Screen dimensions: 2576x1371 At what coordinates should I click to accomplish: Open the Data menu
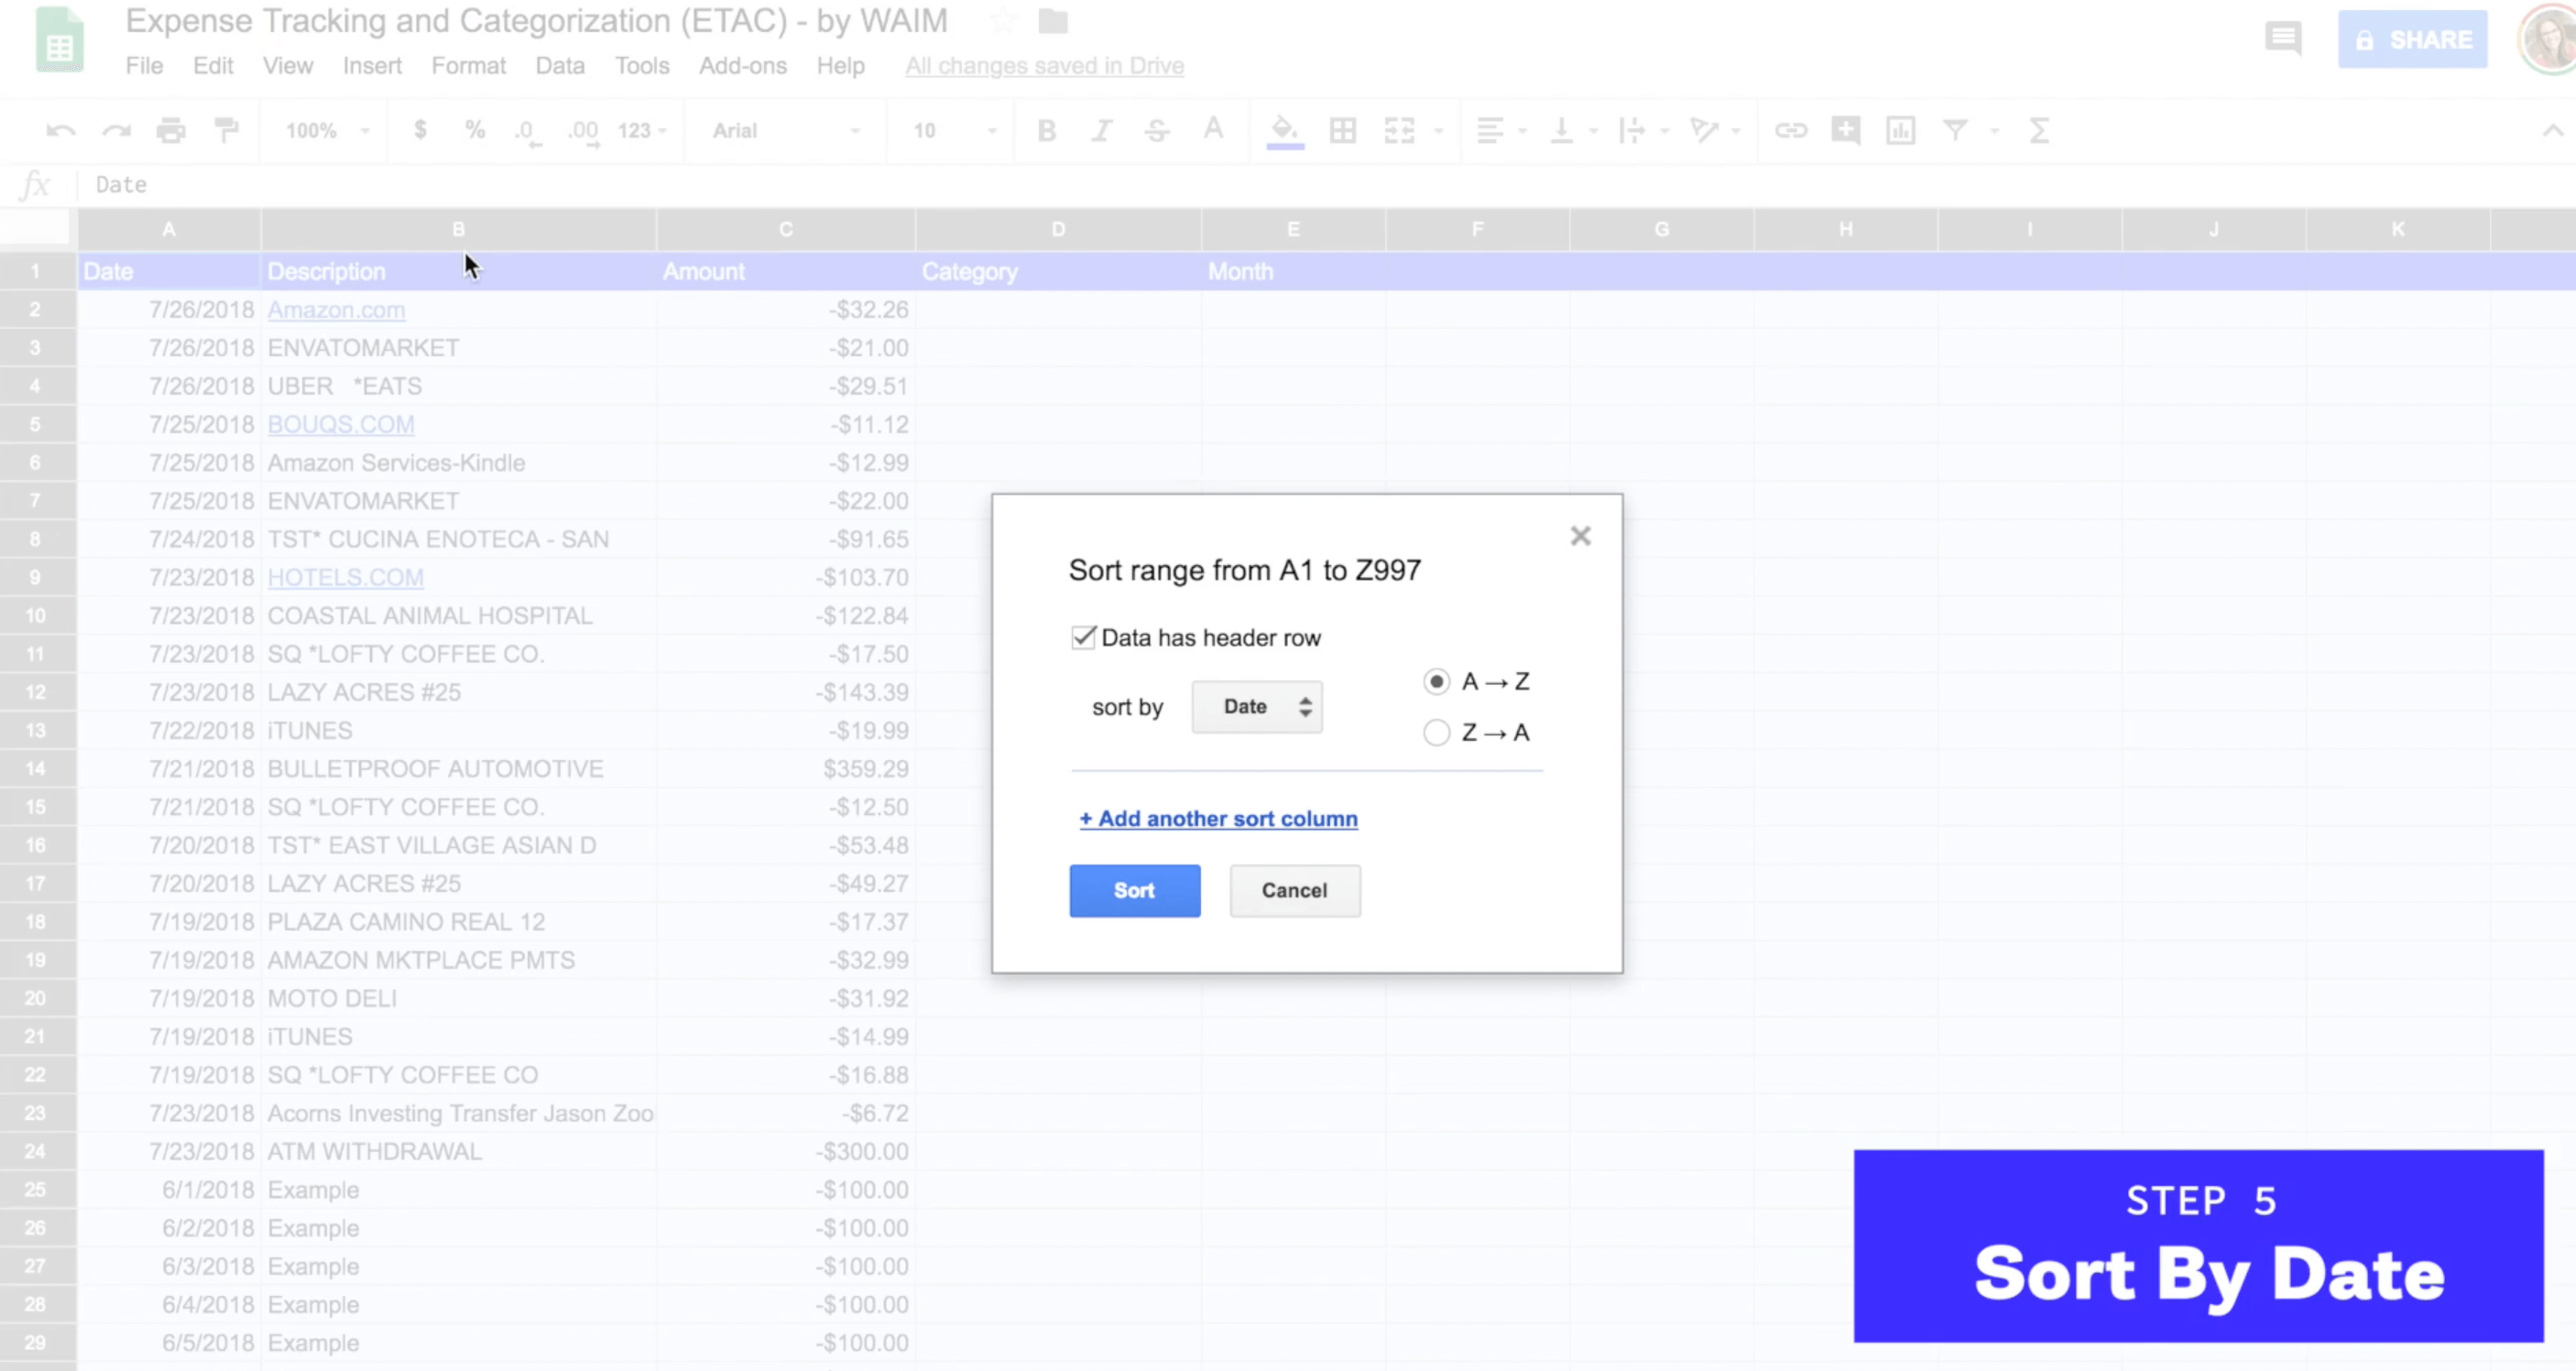(560, 66)
